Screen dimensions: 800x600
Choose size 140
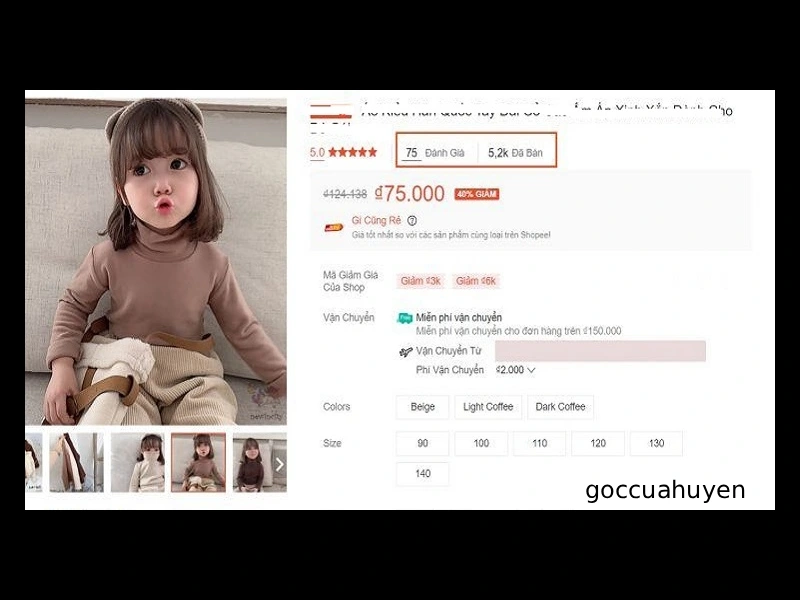point(422,474)
